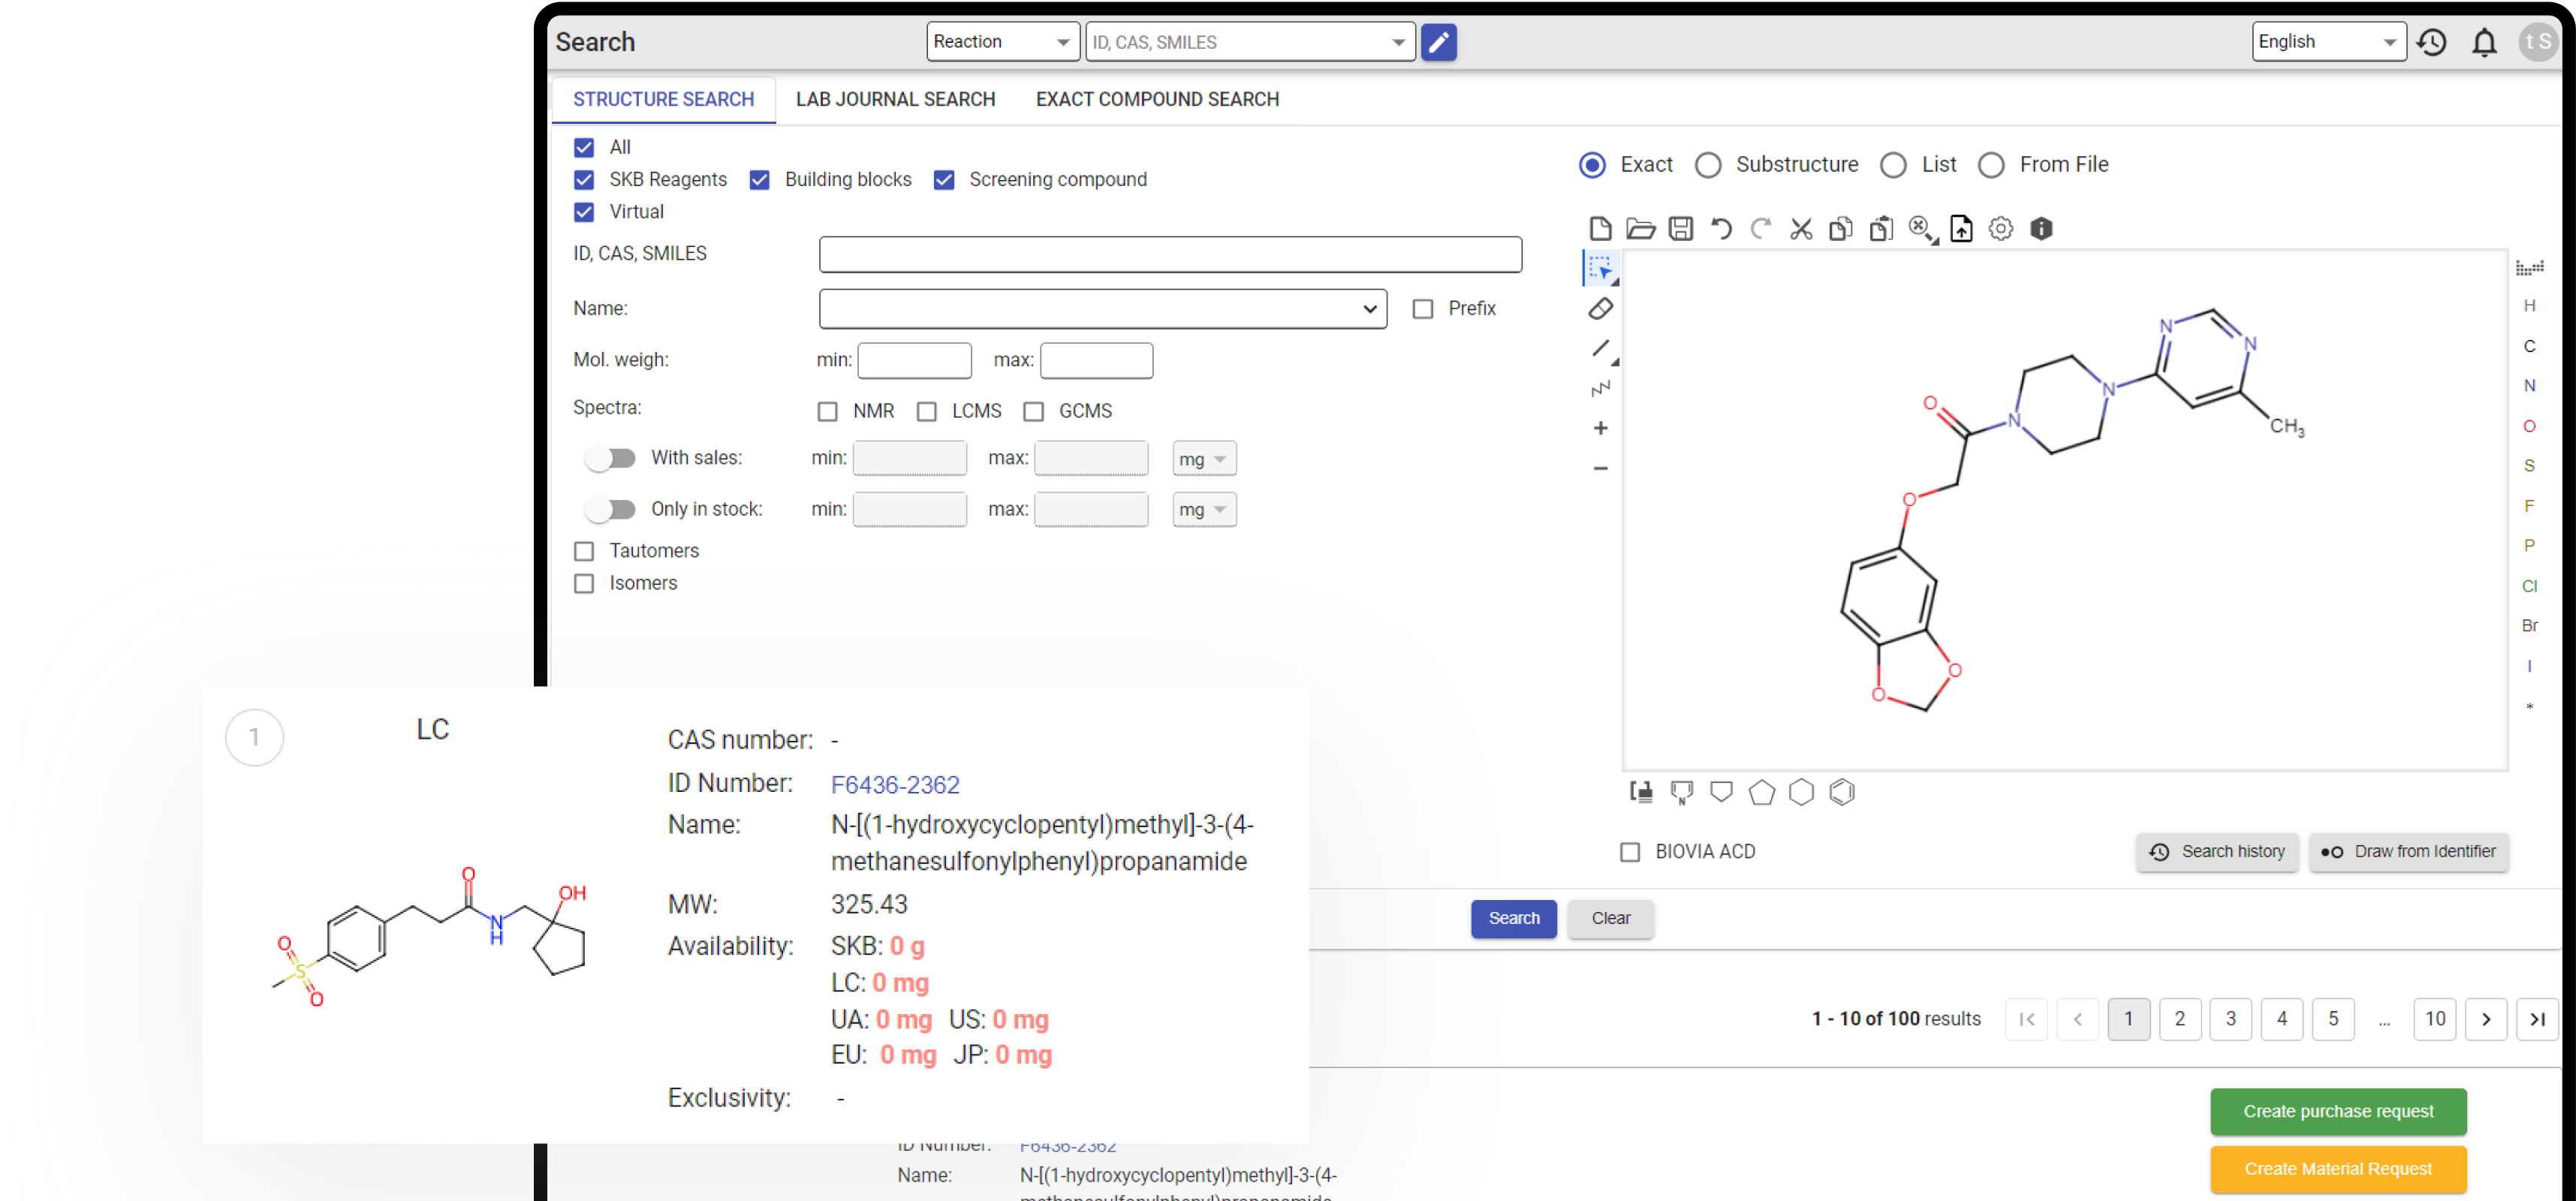The image size is (2576, 1201).
Task: Click the Create purchase request button
Action: 2337,1111
